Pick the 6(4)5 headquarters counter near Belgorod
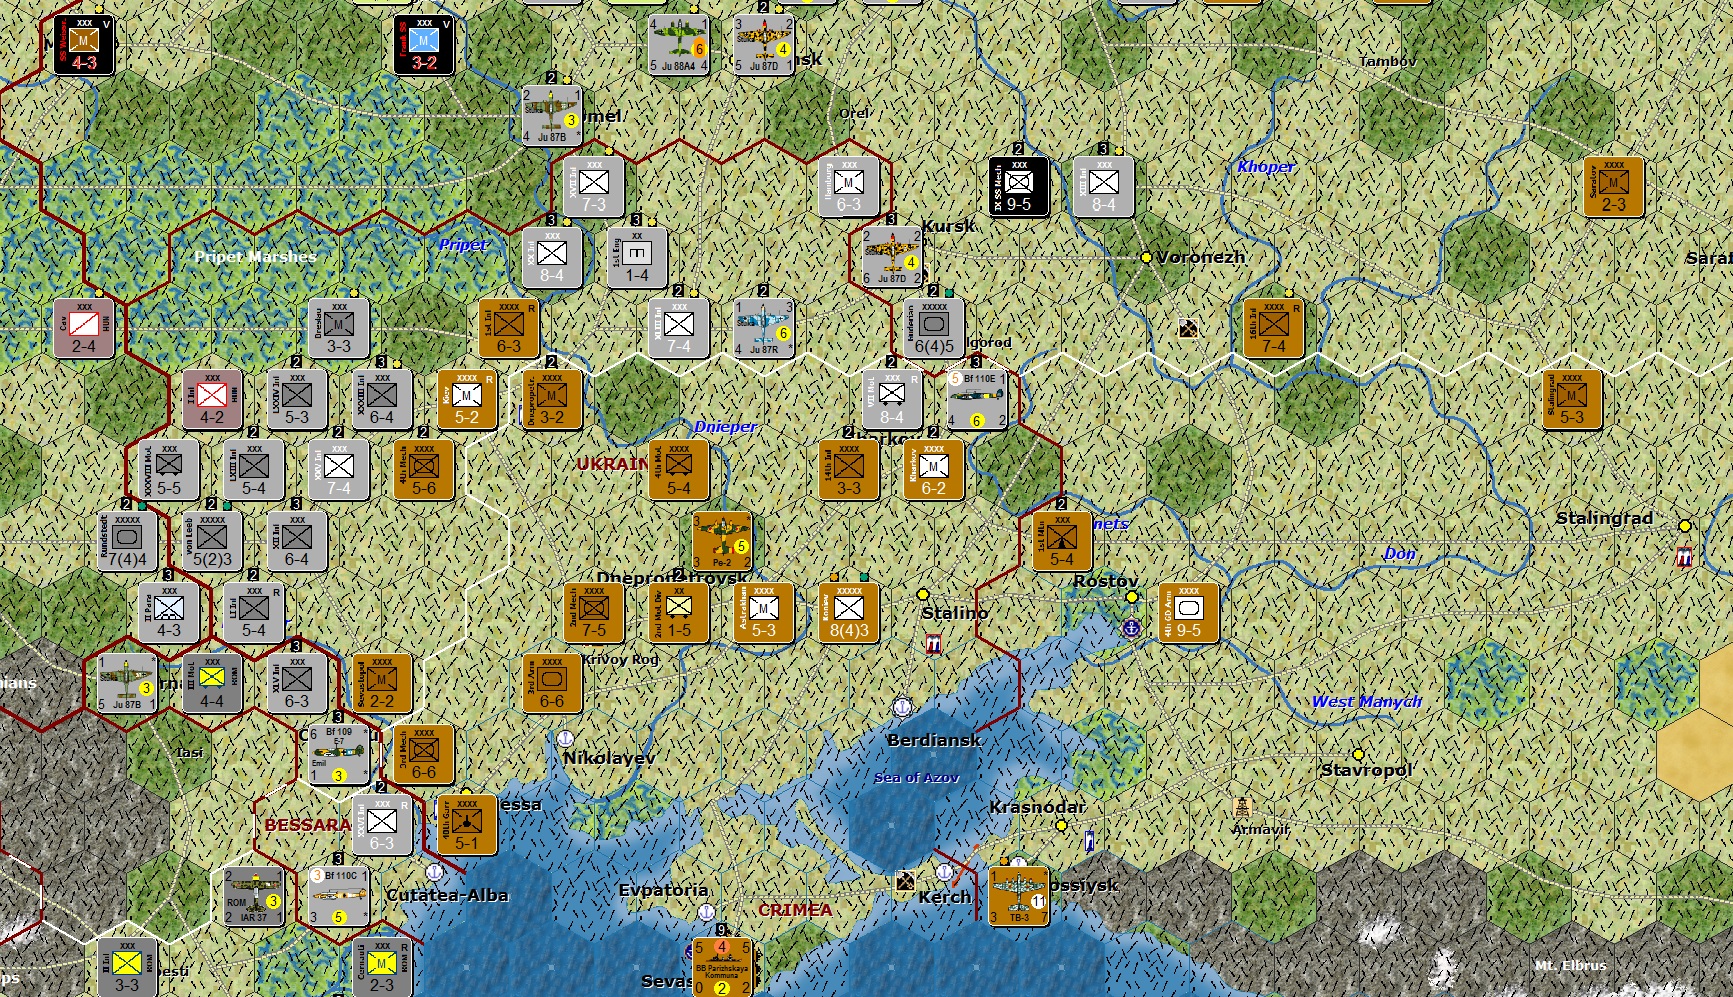The width and height of the screenshot is (1733, 997). coord(934,327)
